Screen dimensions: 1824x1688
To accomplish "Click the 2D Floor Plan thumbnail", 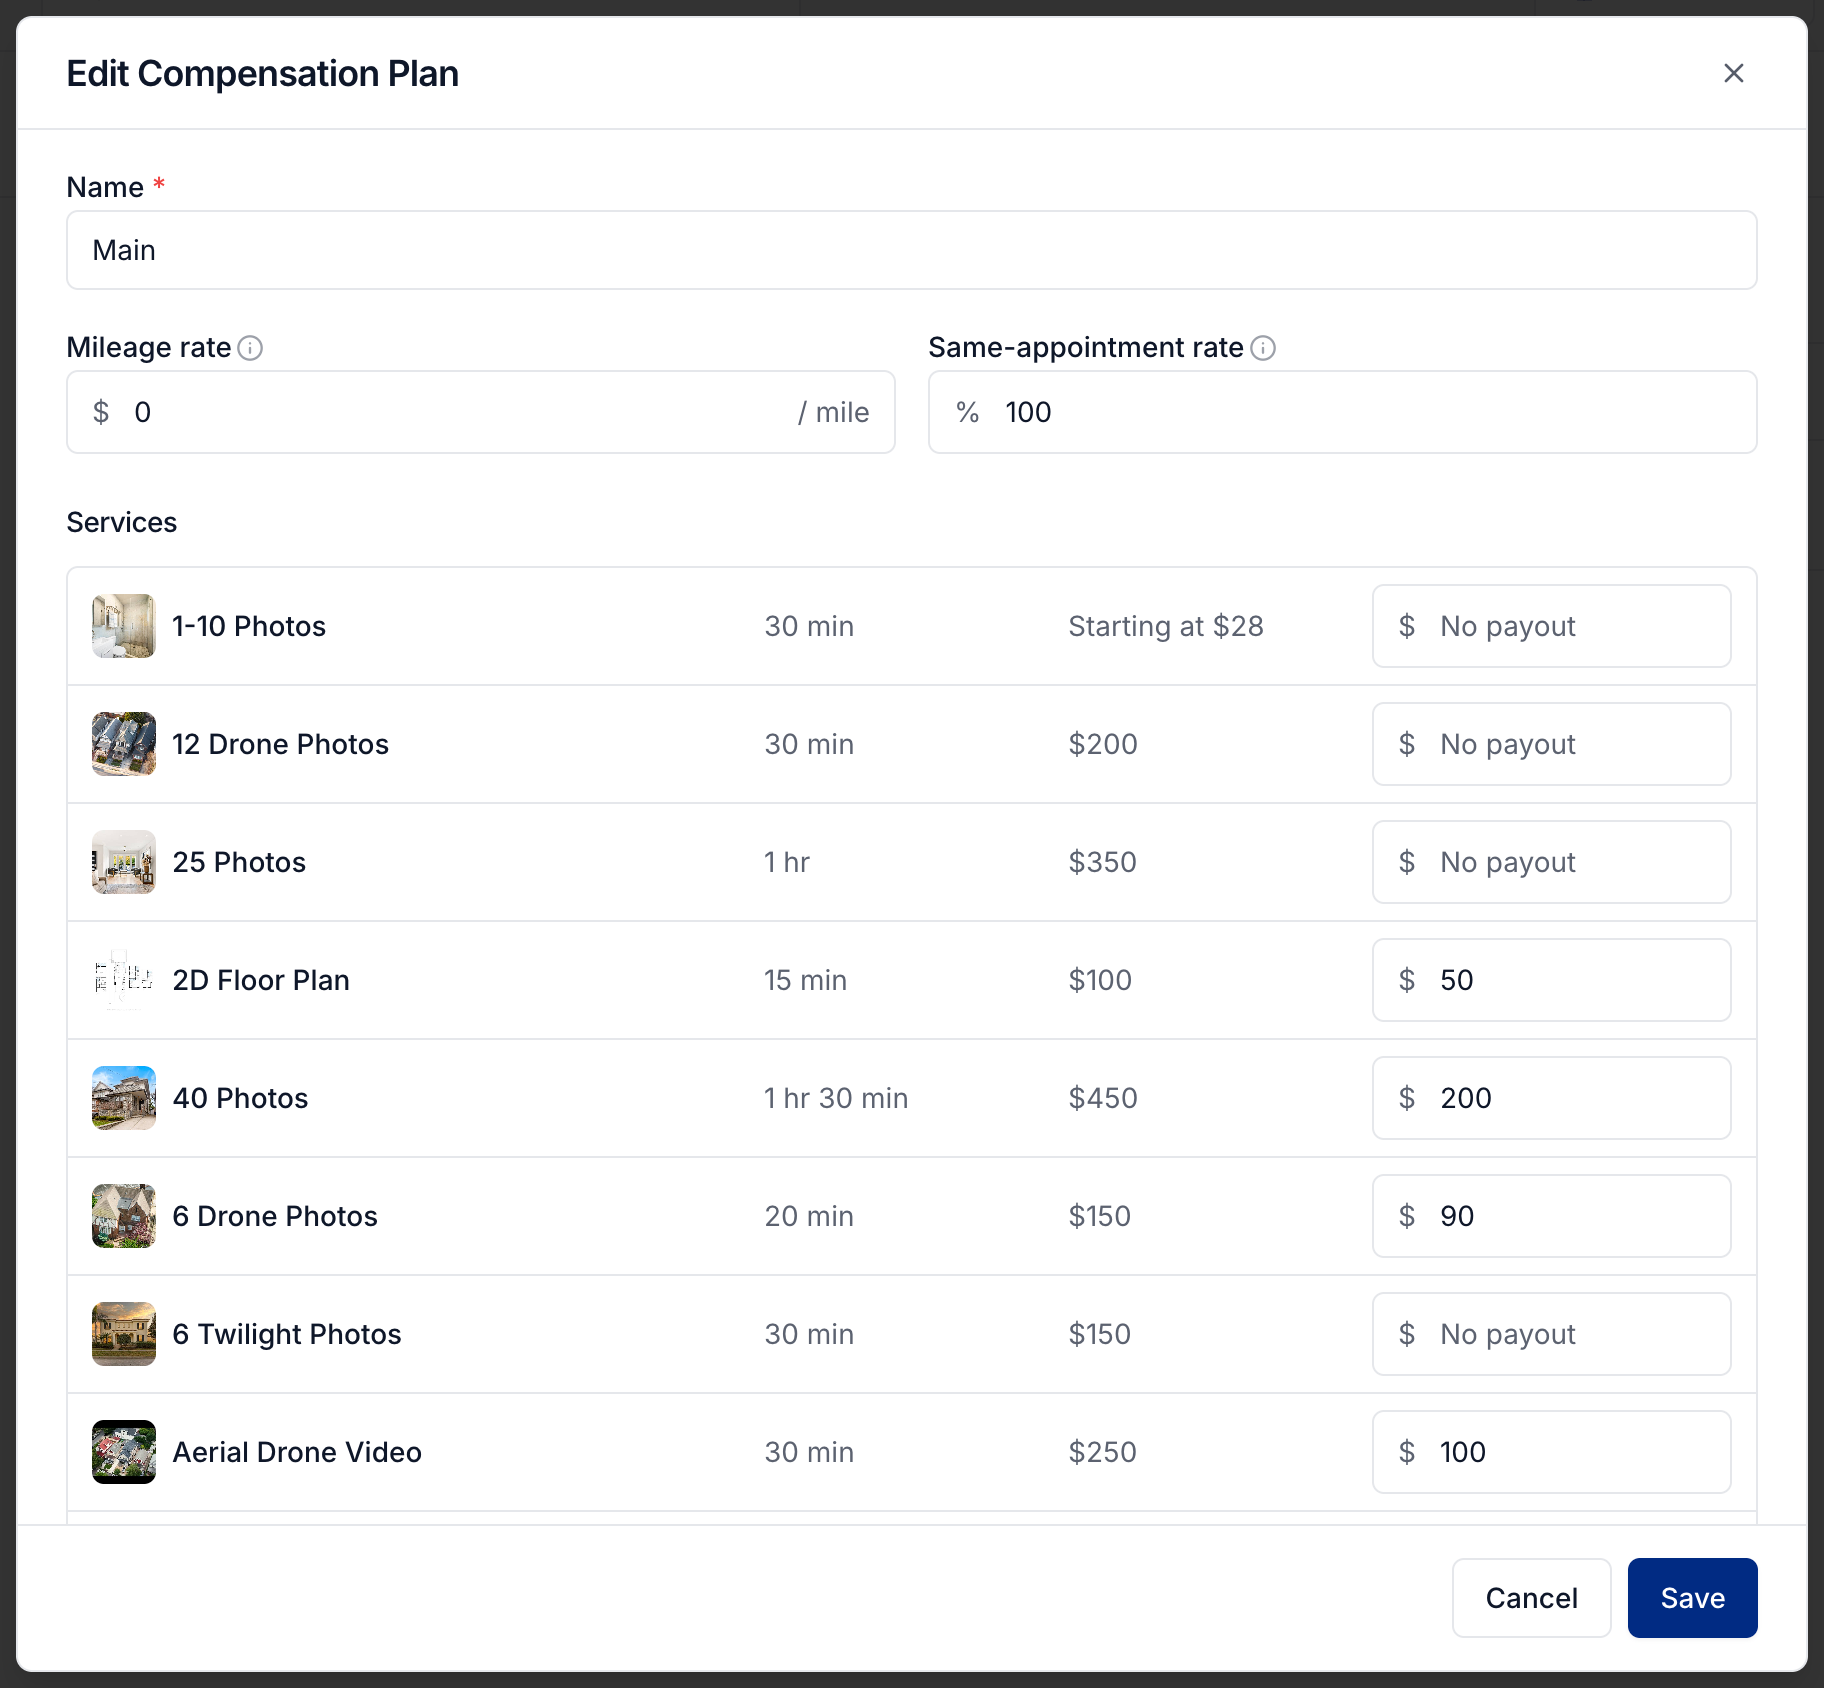I will pos(124,980).
